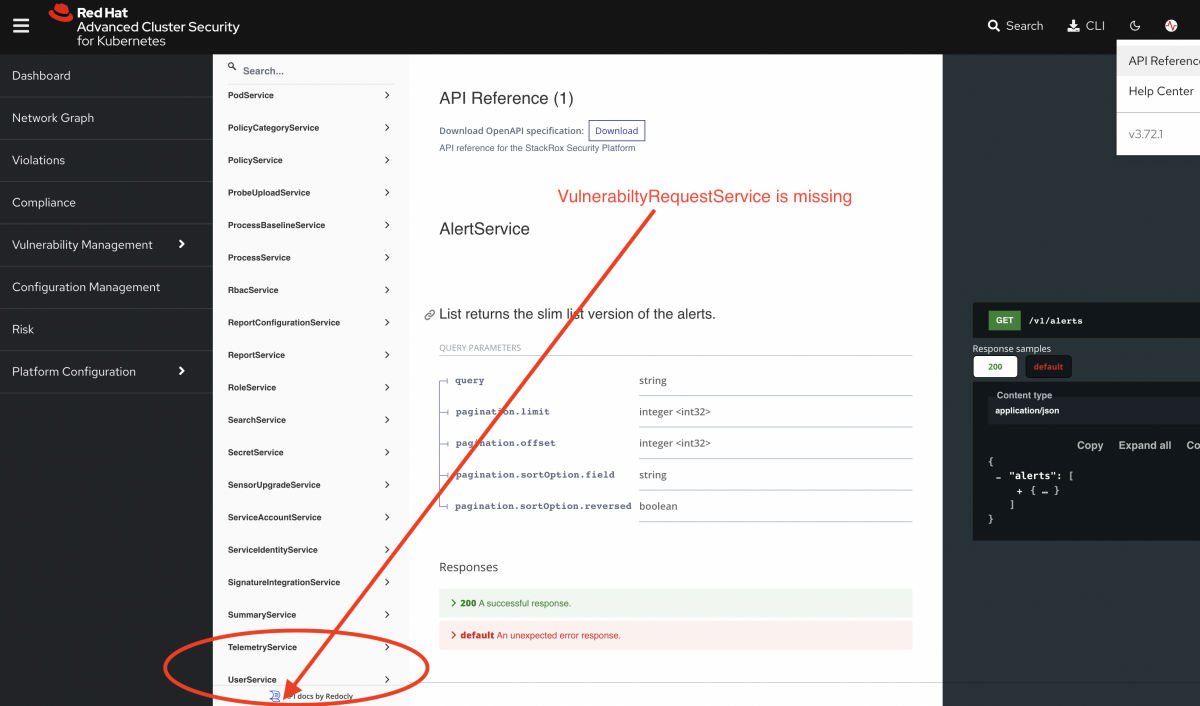This screenshot has height=706, width=1200.
Task: Click Expand all in the response sample panel
Action: click(1144, 445)
